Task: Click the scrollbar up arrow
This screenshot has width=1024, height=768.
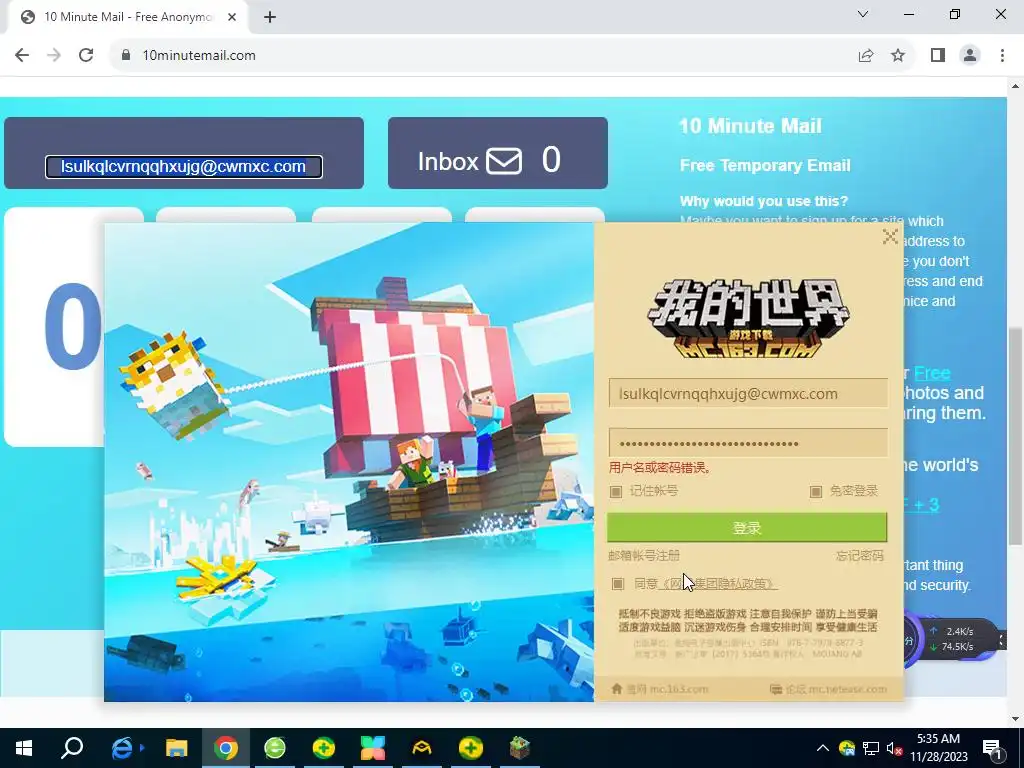Action: (x=1015, y=86)
